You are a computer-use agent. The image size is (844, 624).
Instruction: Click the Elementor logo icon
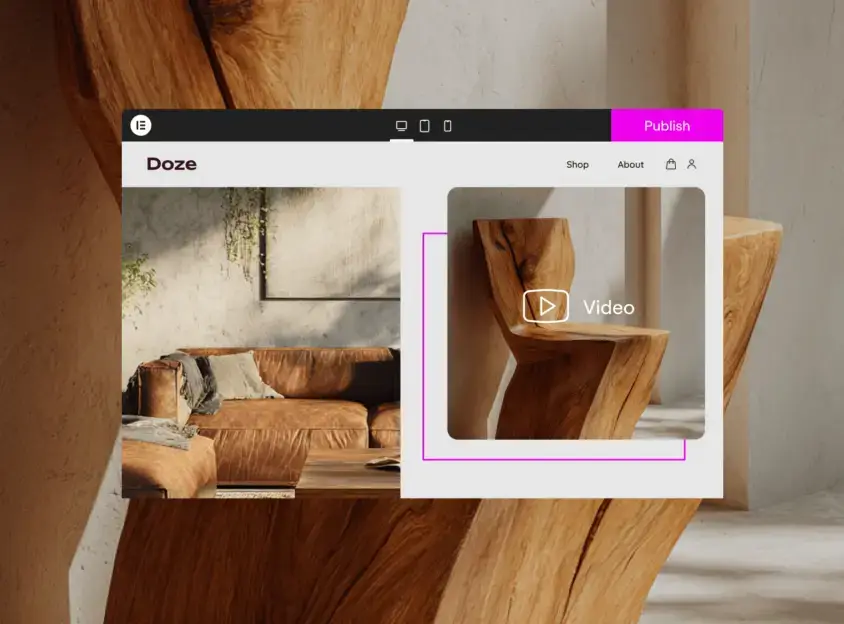[141, 125]
